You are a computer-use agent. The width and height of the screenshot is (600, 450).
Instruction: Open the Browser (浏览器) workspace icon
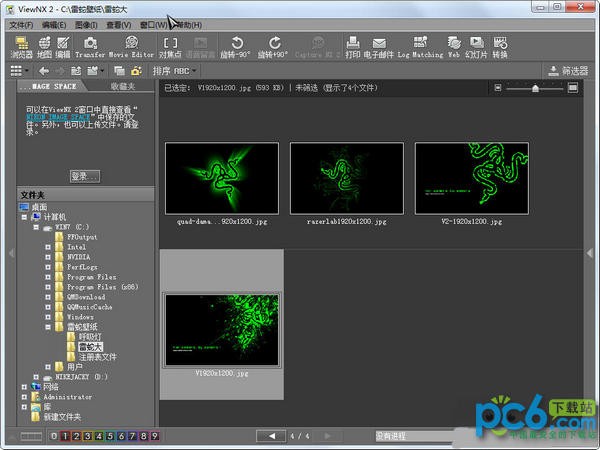click(x=22, y=47)
